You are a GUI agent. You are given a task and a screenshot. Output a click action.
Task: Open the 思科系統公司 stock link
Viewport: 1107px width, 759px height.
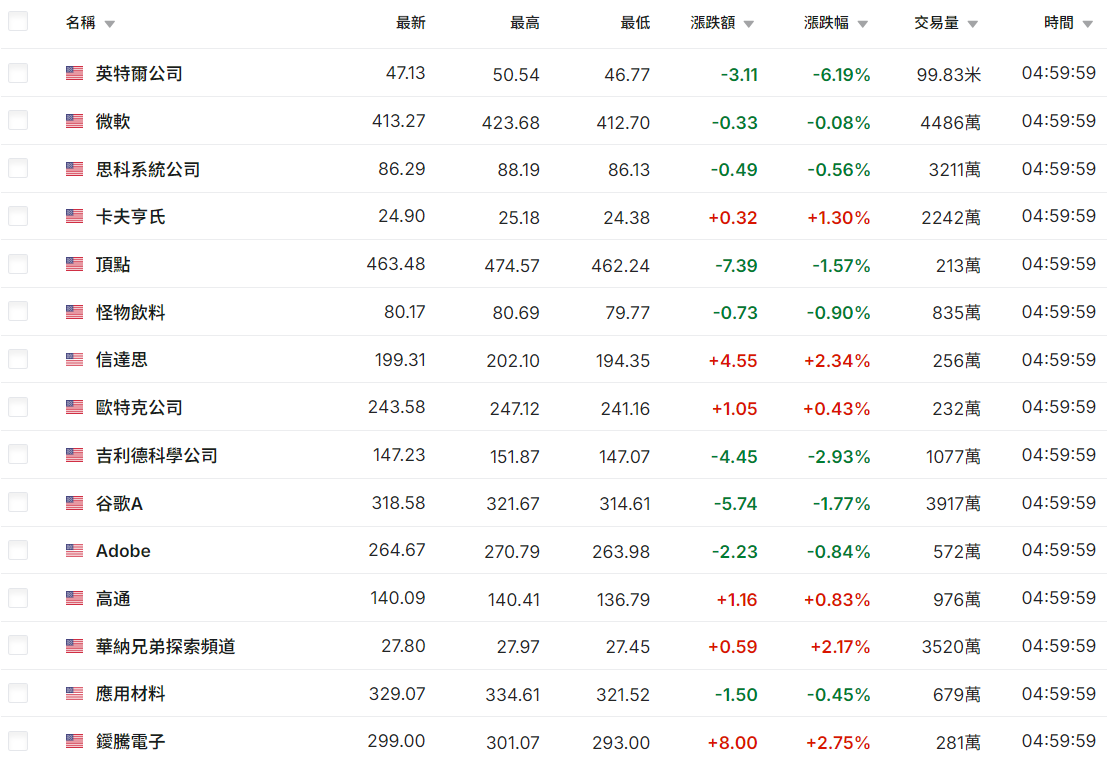pos(148,169)
